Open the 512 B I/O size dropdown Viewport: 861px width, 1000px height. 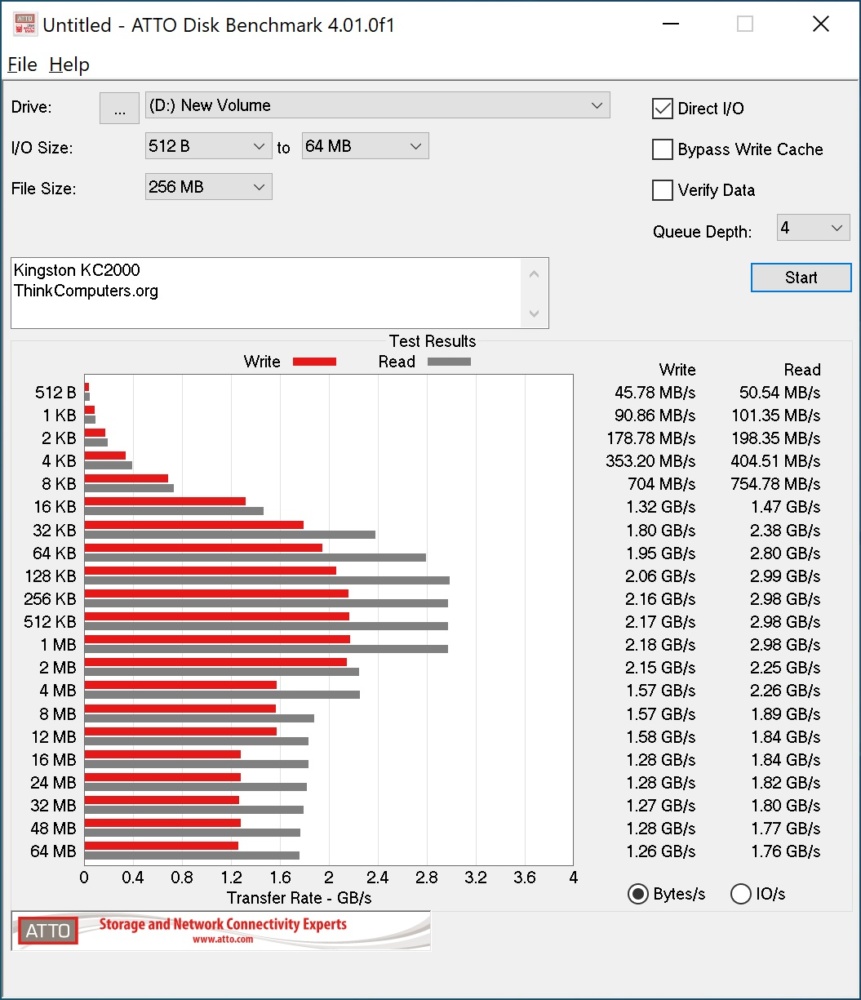pyautogui.click(x=209, y=146)
